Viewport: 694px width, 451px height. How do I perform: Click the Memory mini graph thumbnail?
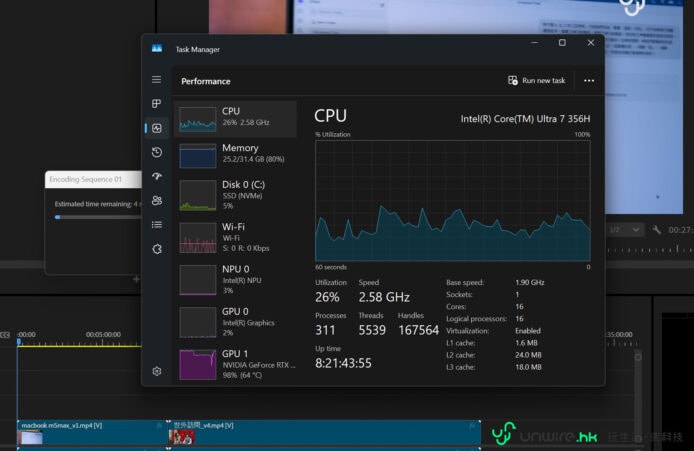pyautogui.click(x=197, y=155)
